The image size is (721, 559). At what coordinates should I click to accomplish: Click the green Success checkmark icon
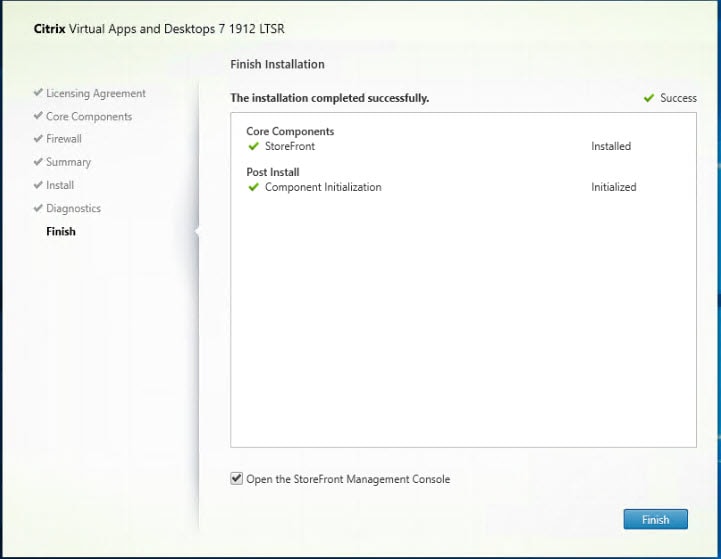pyautogui.click(x=649, y=98)
